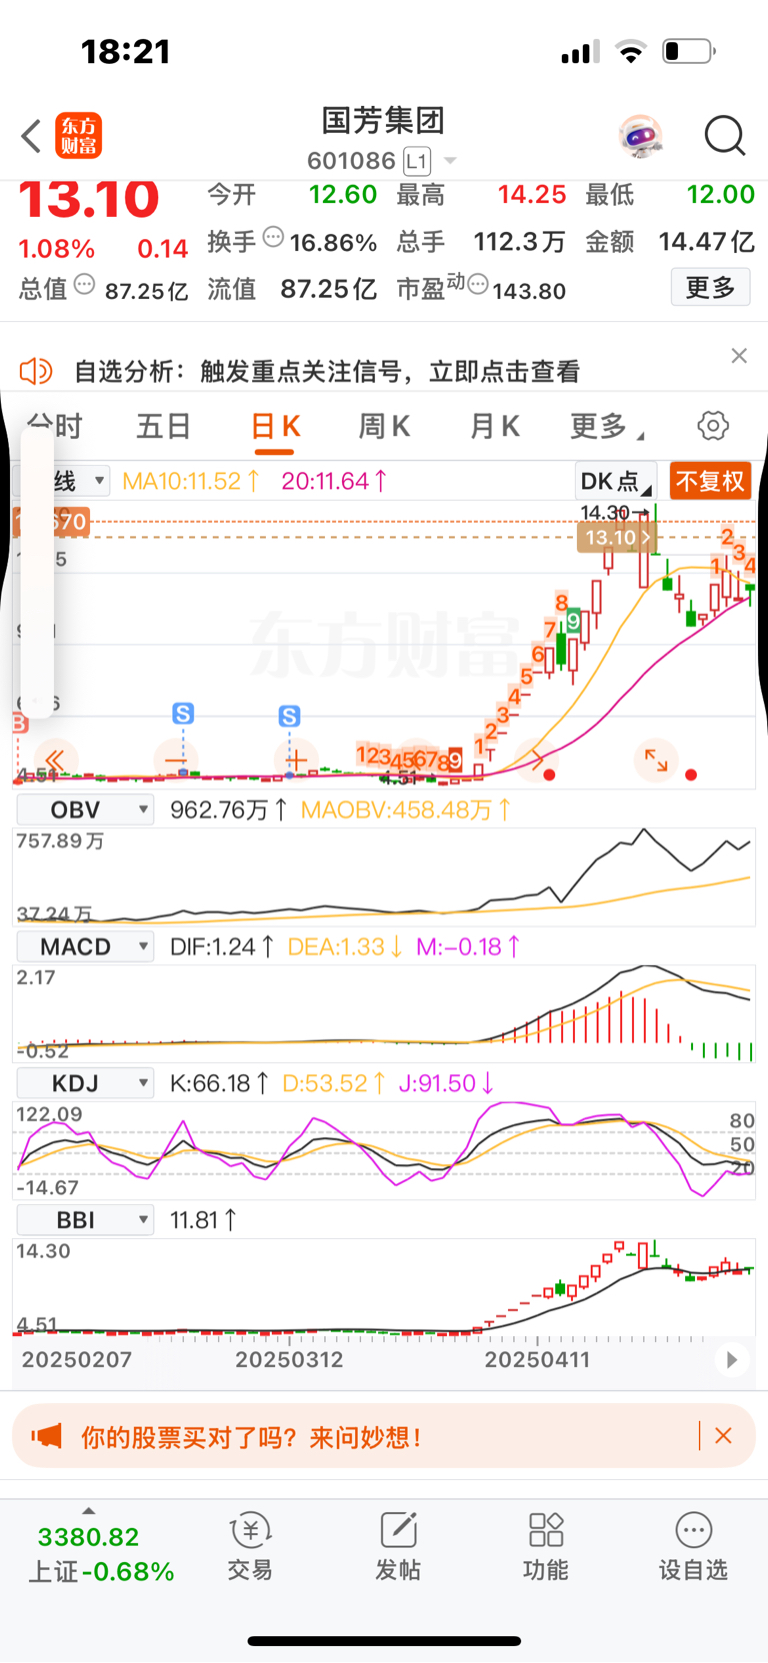Tap the 20:11.64 moving average value
768x1663 pixels.
(335, 481)
